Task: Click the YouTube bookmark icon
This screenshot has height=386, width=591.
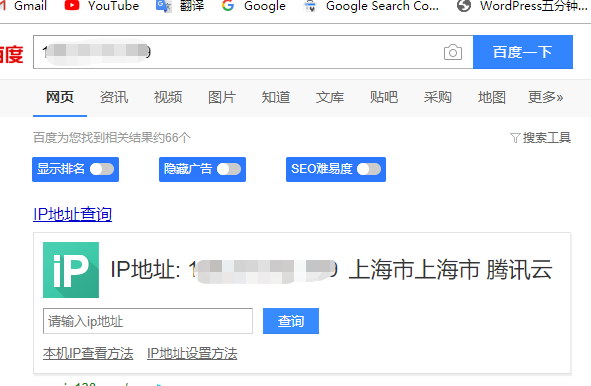Action: 72,5
